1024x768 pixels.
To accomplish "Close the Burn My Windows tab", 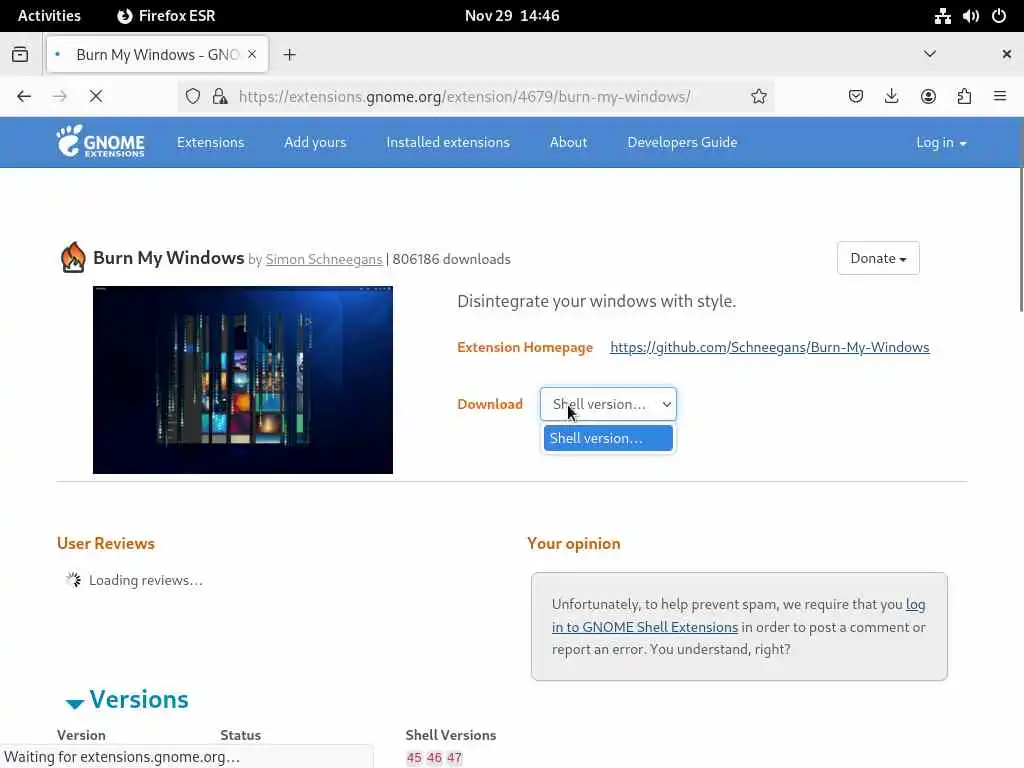I will click(x=252, y=55).
